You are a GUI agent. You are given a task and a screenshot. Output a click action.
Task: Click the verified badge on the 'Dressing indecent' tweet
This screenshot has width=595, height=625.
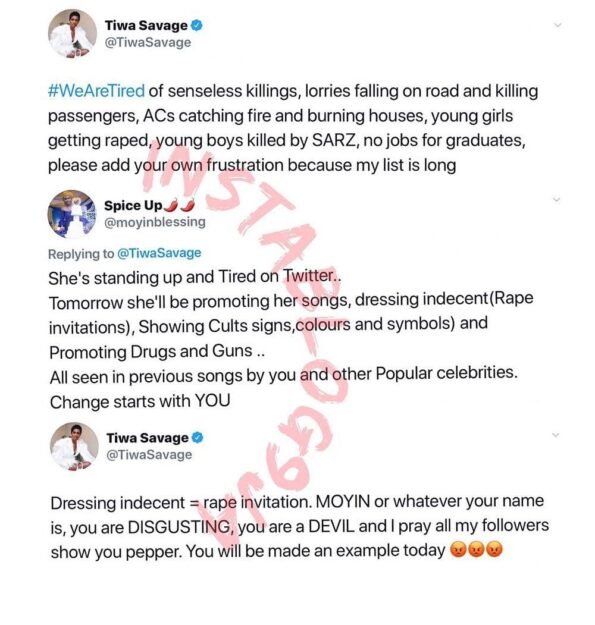click(198, 438)
